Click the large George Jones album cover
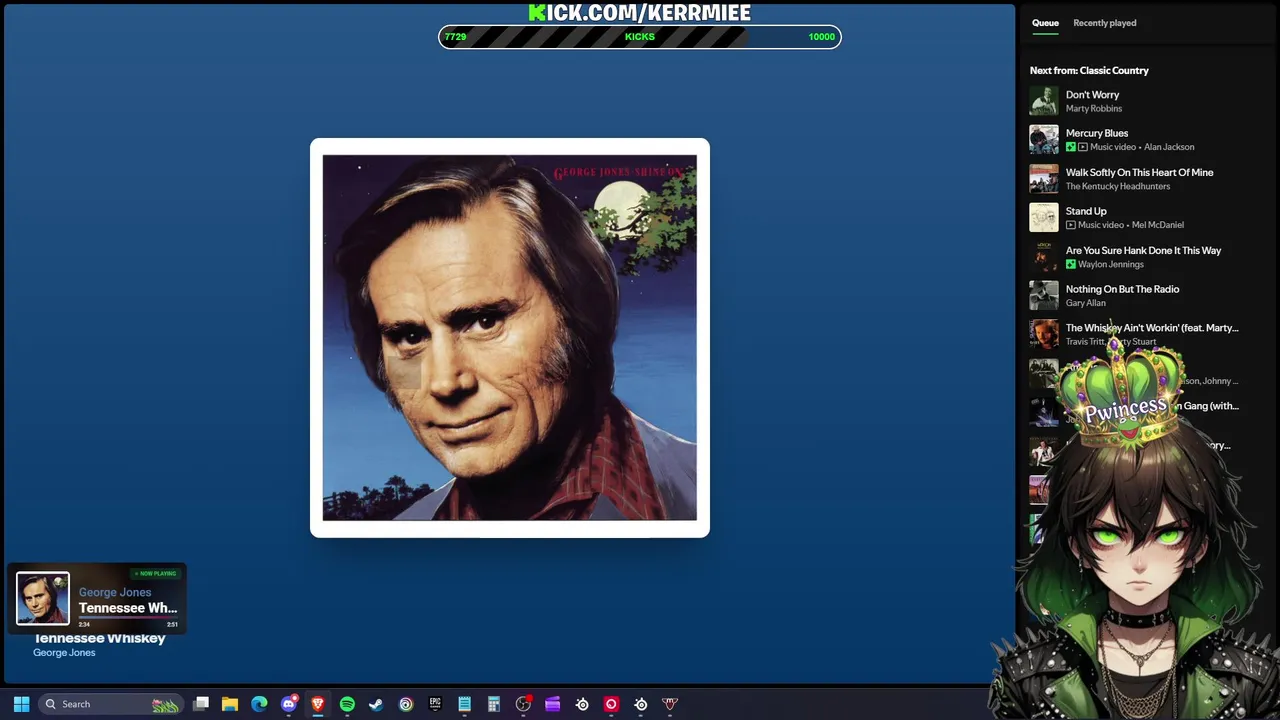This screenshot has width=1280, height=720. (x=510, y=338)
